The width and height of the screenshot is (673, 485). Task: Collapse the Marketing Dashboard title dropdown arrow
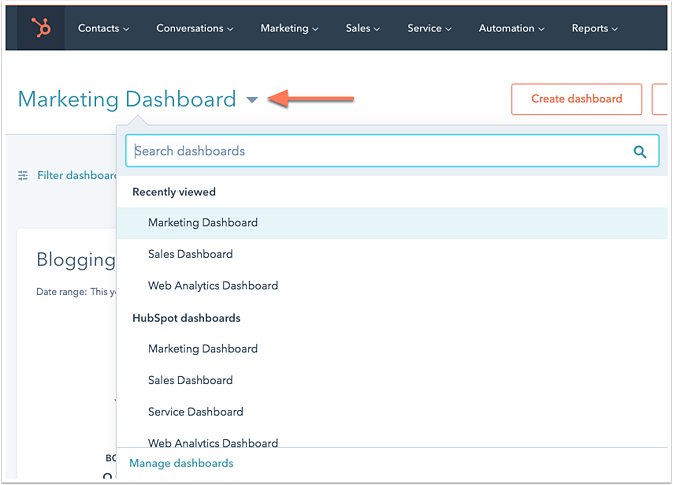point(252,99)
